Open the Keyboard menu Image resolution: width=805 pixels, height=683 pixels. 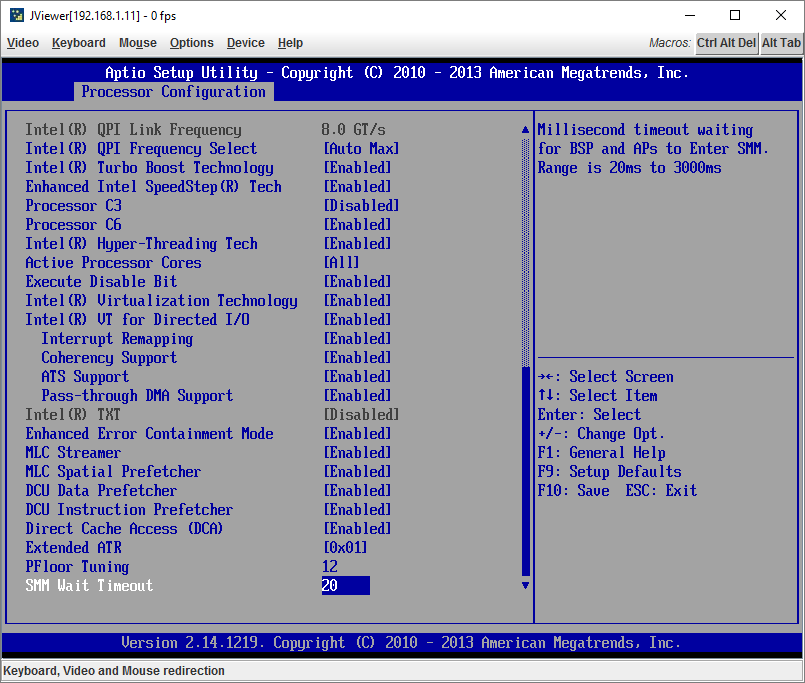click(x=78, y=43)
